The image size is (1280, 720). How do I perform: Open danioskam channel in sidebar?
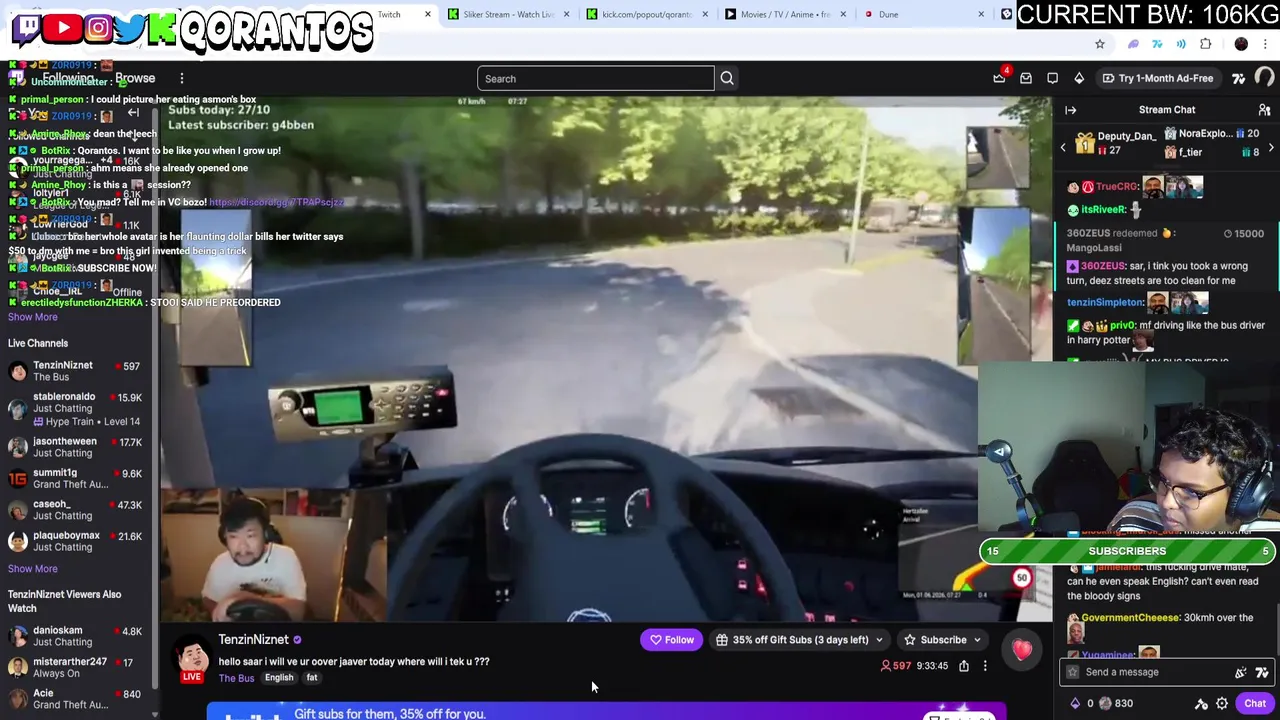(x=76, y=636)
